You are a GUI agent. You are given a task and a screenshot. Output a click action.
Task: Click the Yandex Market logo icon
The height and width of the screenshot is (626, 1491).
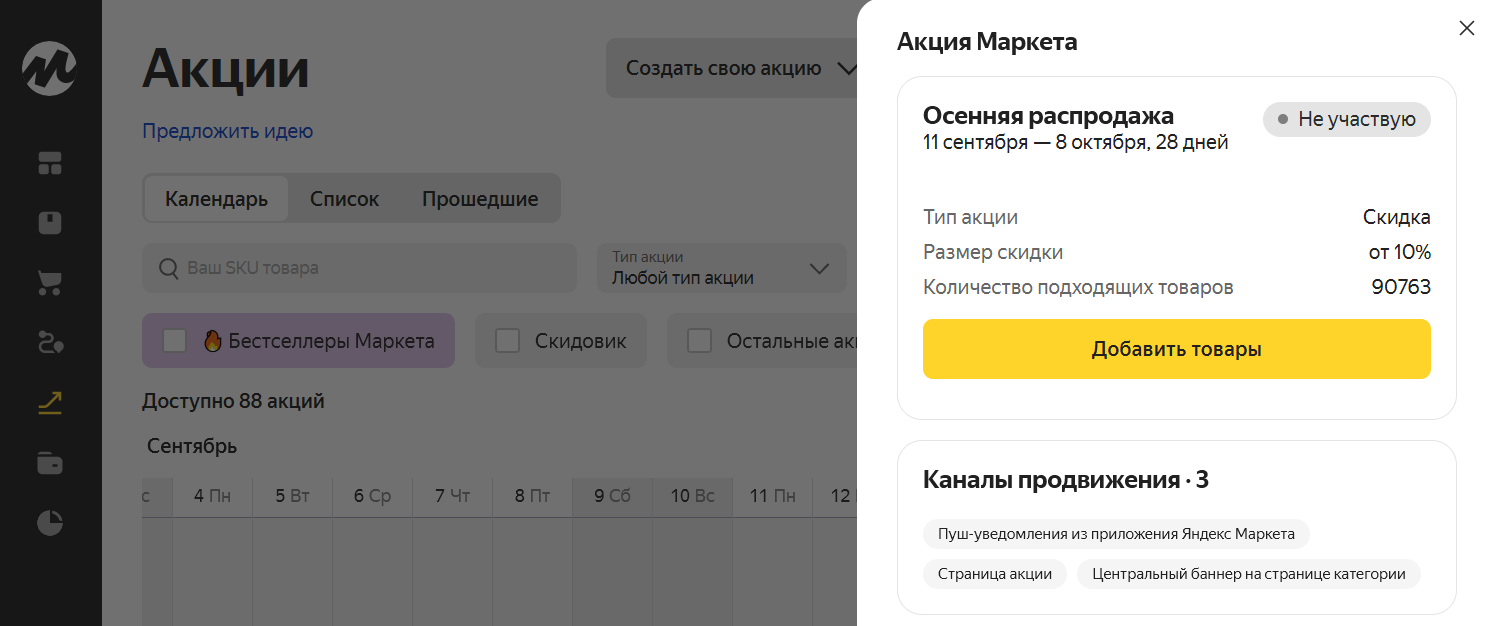coord(50,69)
